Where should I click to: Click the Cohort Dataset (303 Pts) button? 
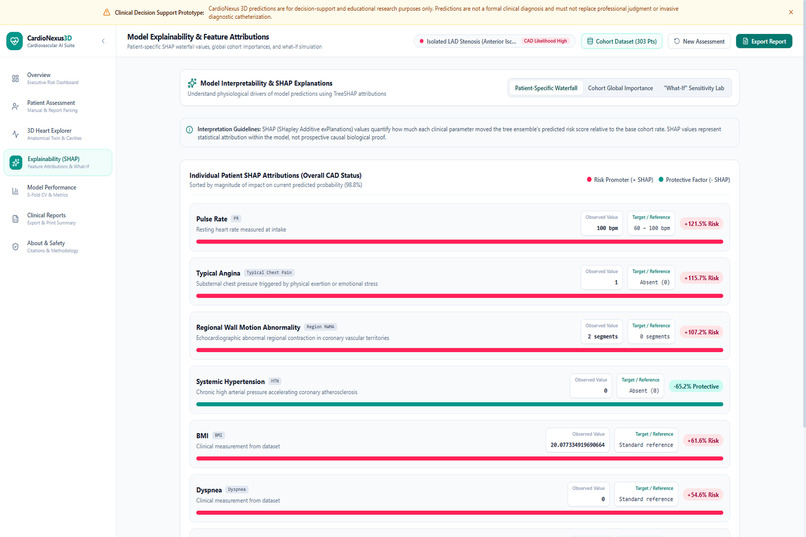[621, 41]
